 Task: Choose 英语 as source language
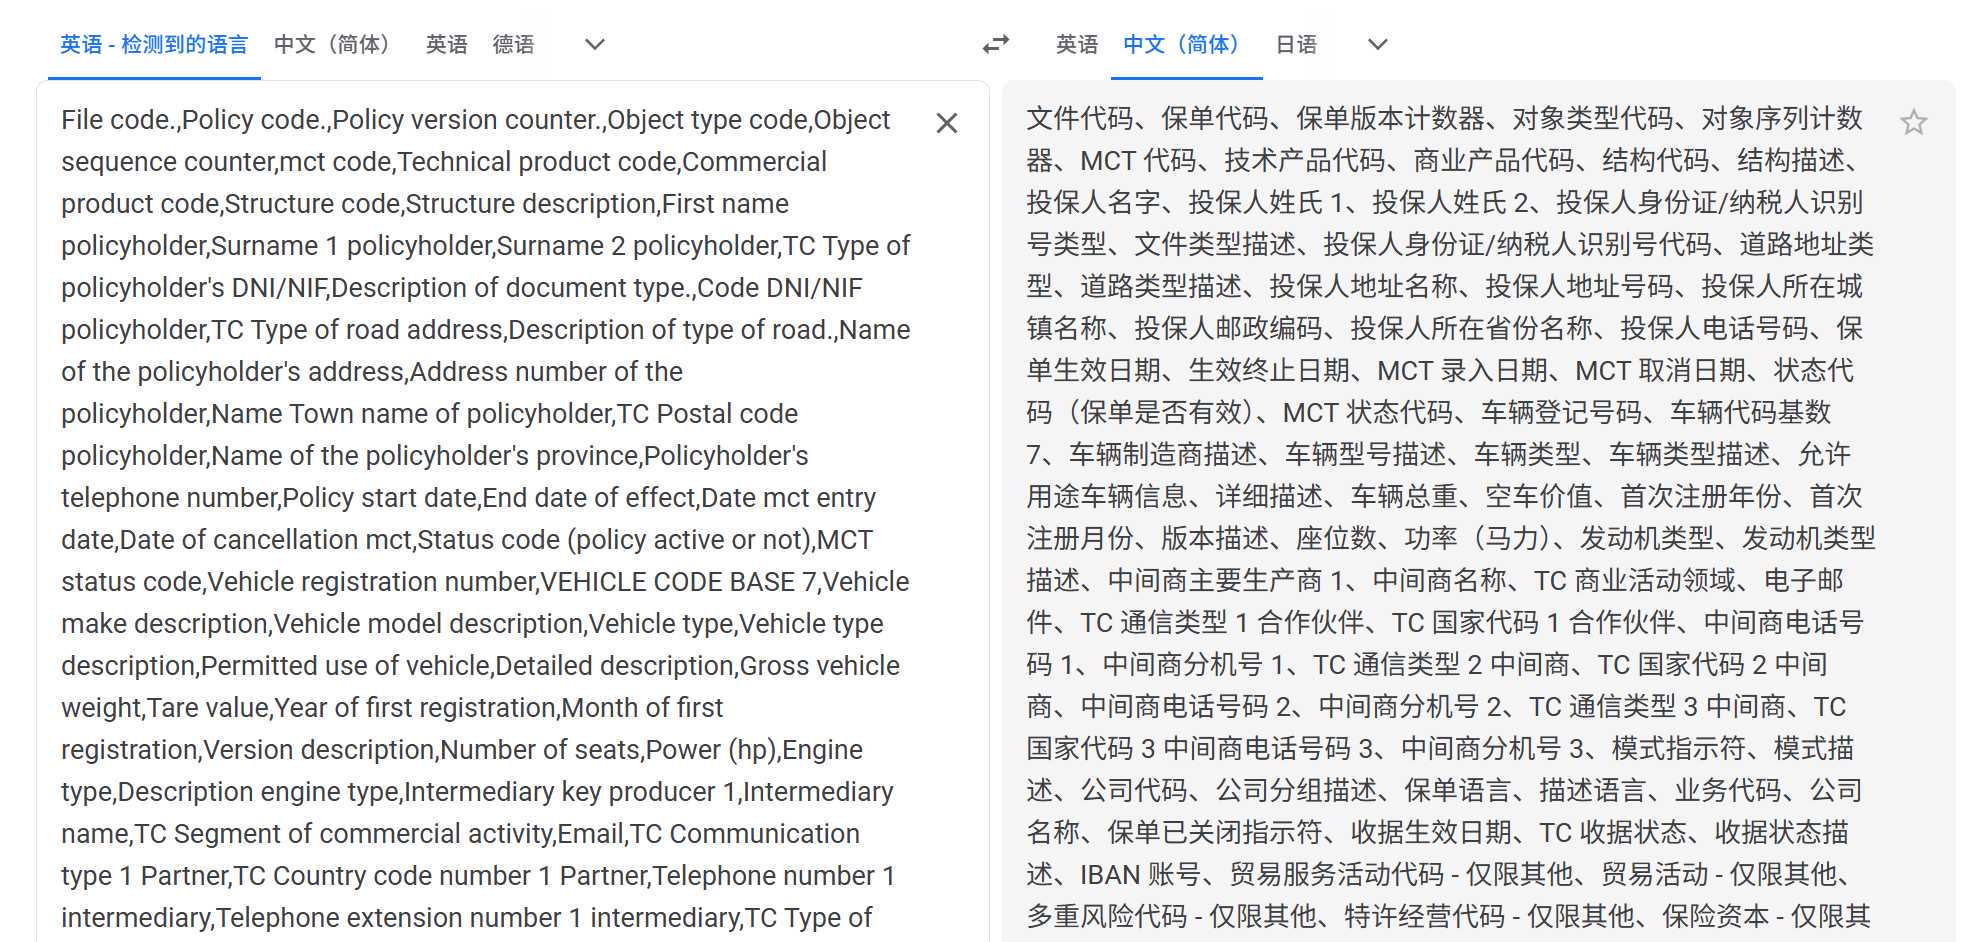(x=447, y=44)
